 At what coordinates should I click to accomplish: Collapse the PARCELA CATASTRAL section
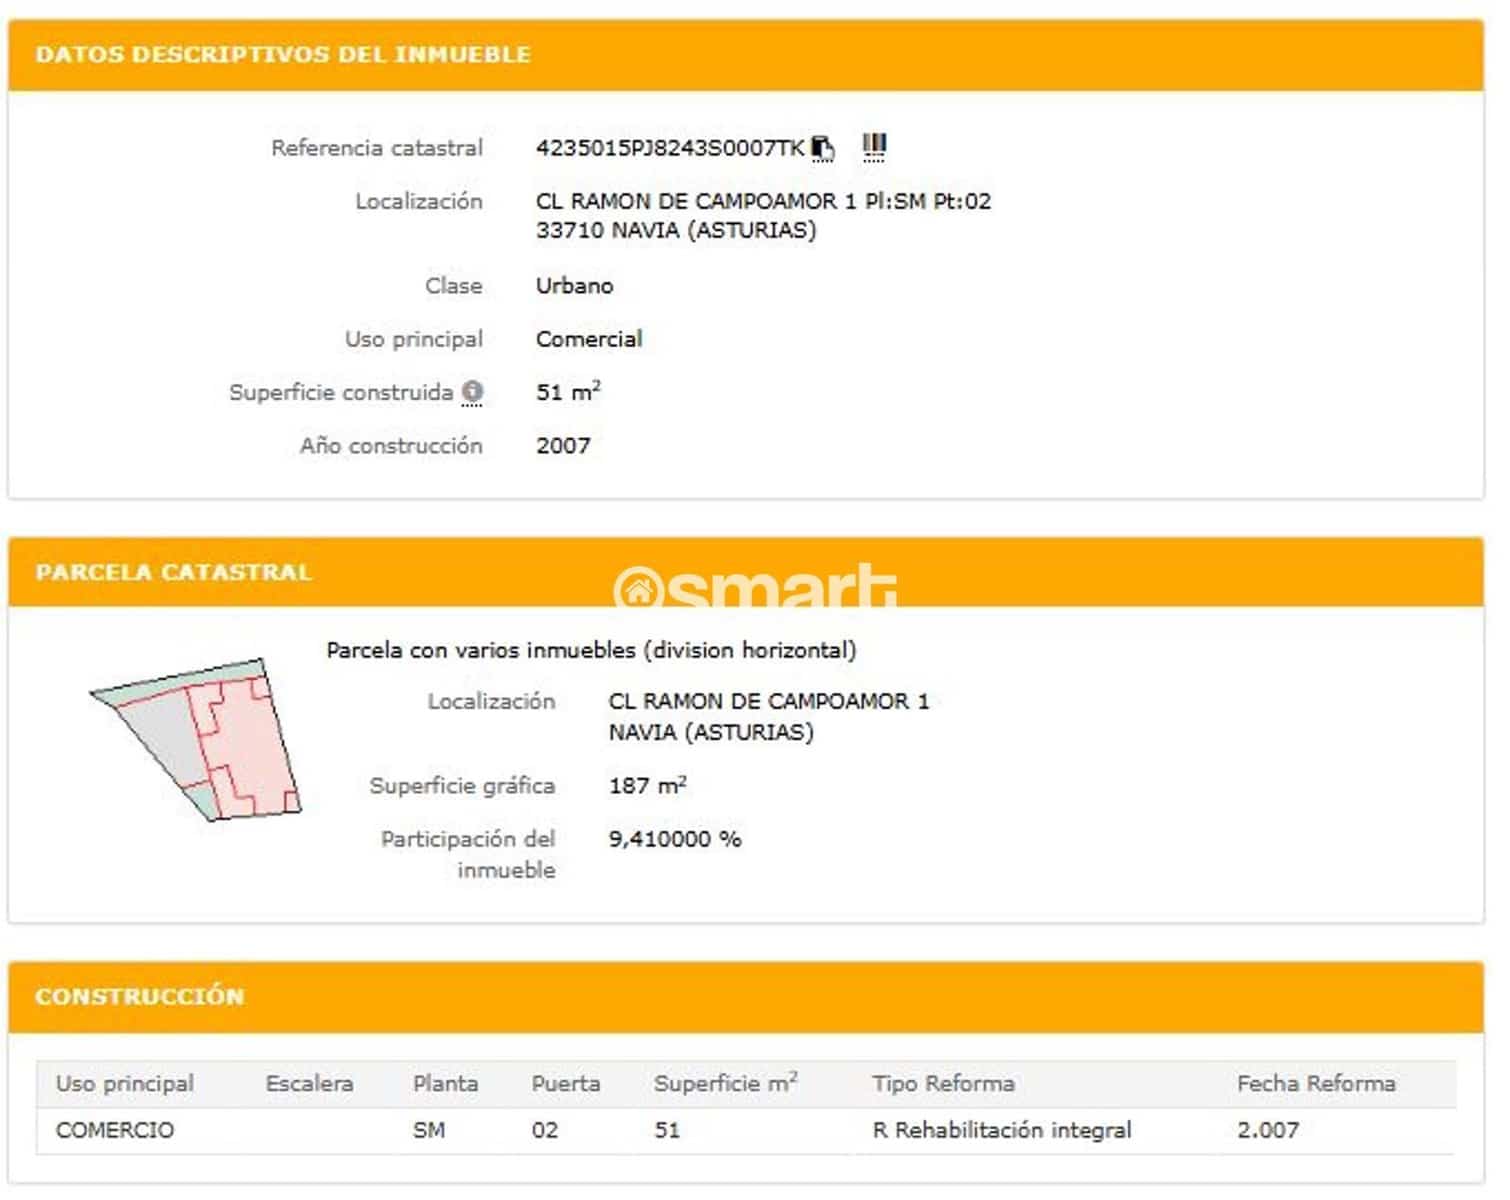pos(173,572)
